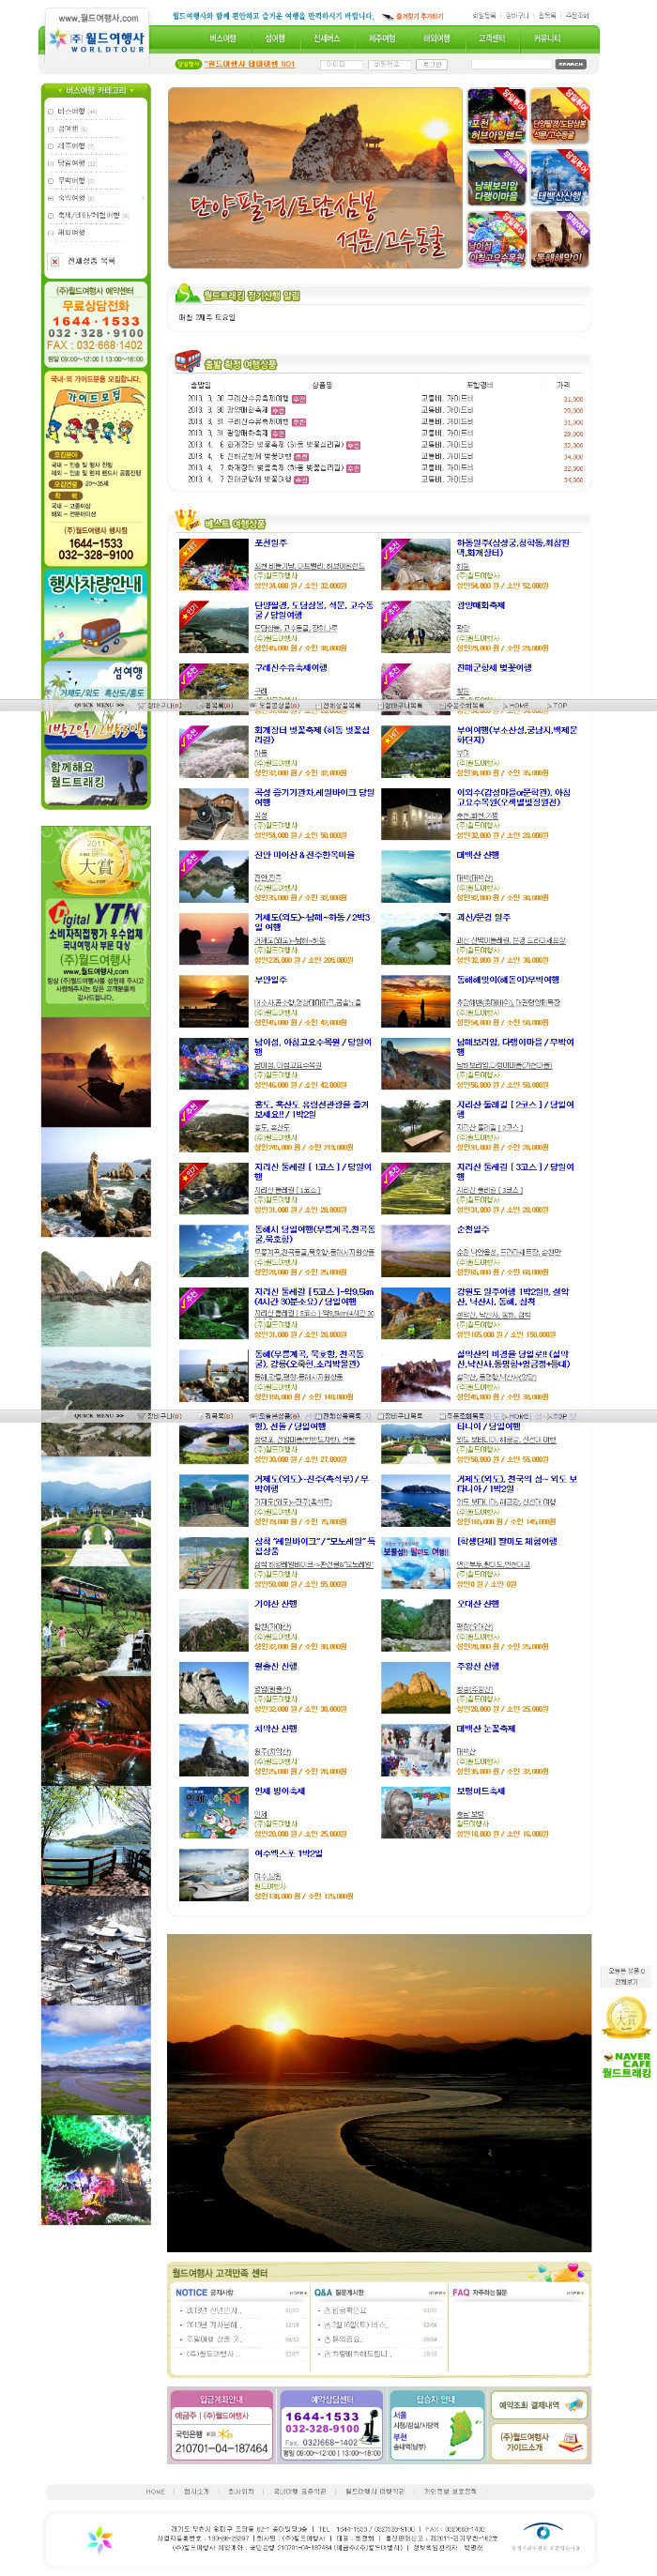Open the 태백산산행 thumbnail tile
The height and width of the screenshot is (2576, 657).
coord(559,178)
